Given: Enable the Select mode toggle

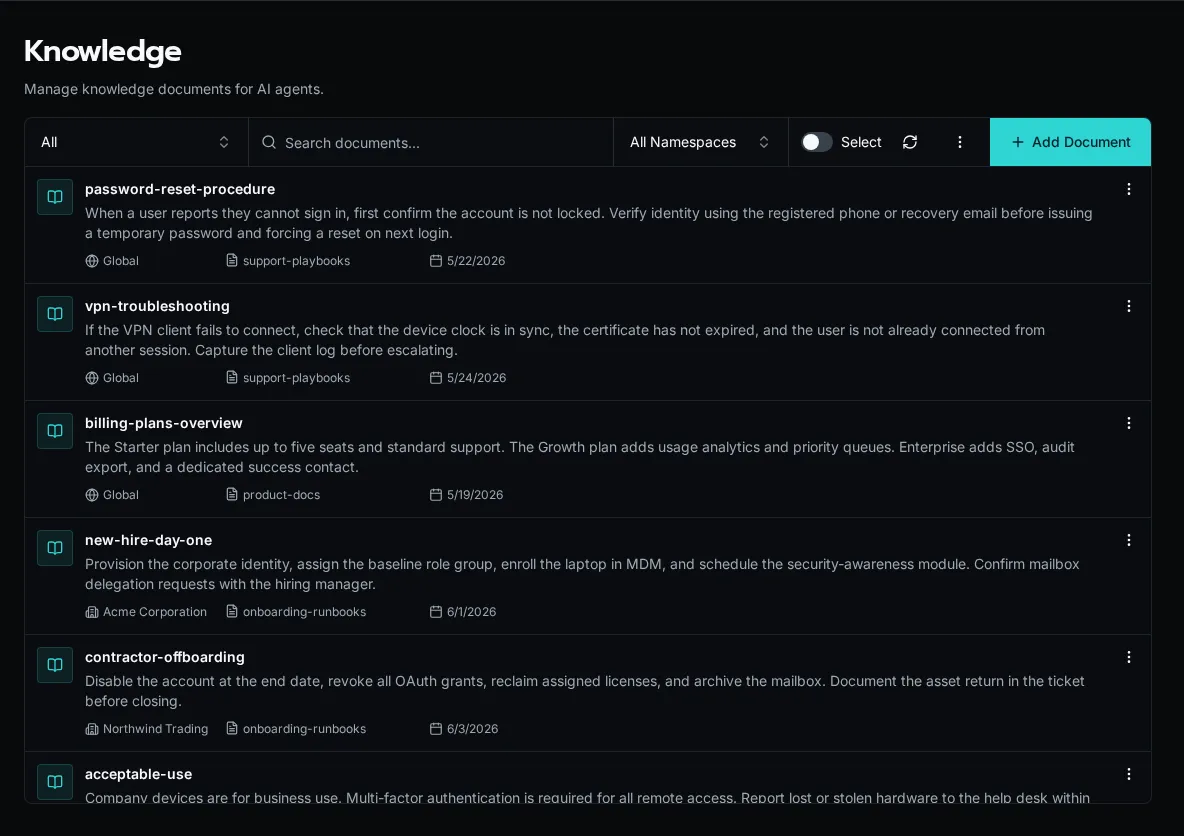Looking at the screenshot, I should point(816,142).
